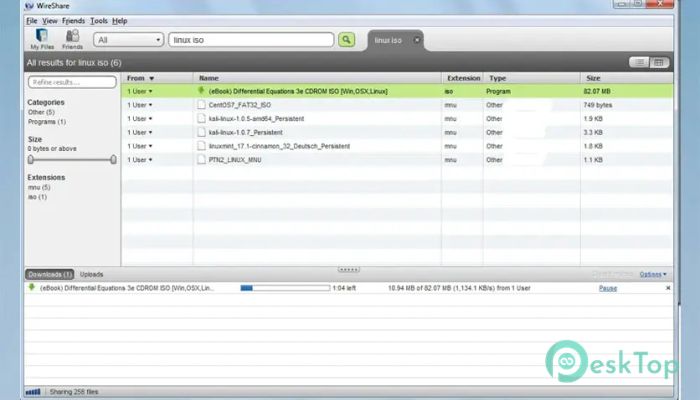Close the 'linux iso' search tab
The width and height of the screenshot is (700, 400).
click(x=417, y=40)
